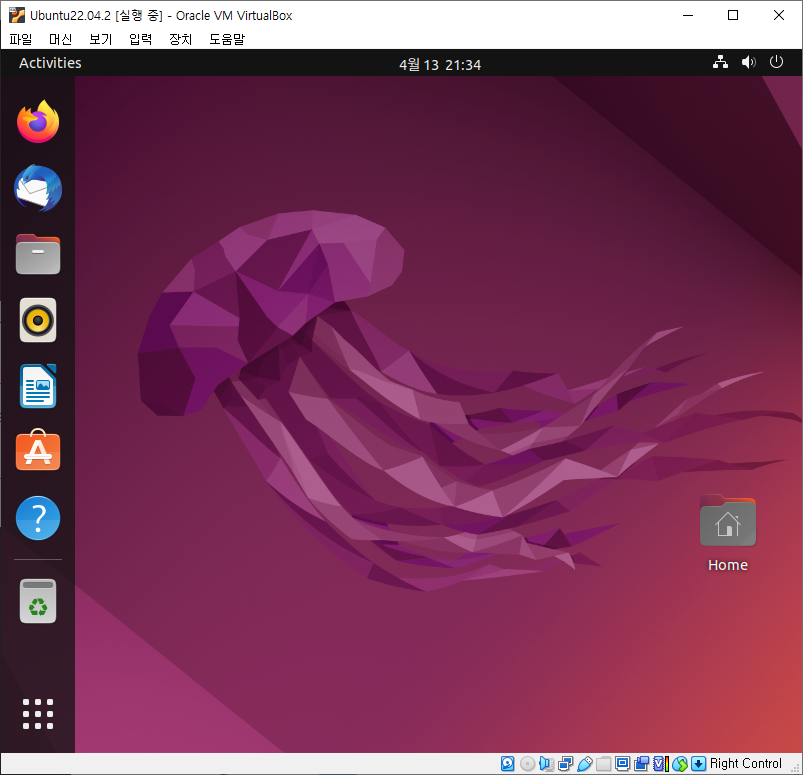Viewport: 803px width, 775px height.
Task: Open the Home folder on desktop
Action: tap(728, 533)
